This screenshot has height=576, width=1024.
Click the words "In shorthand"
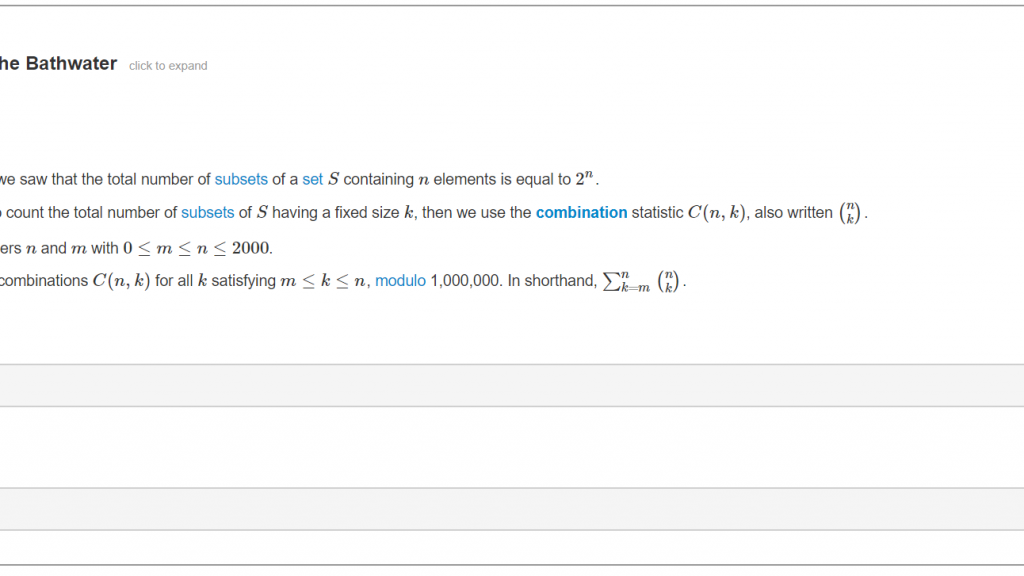(552, 281)
